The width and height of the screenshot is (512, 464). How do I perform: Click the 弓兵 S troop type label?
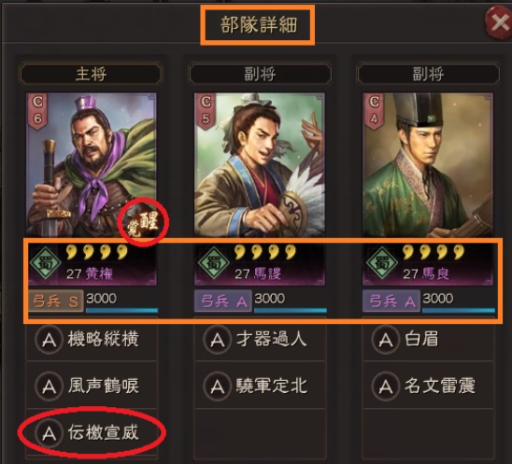click(x=56, y=301)
